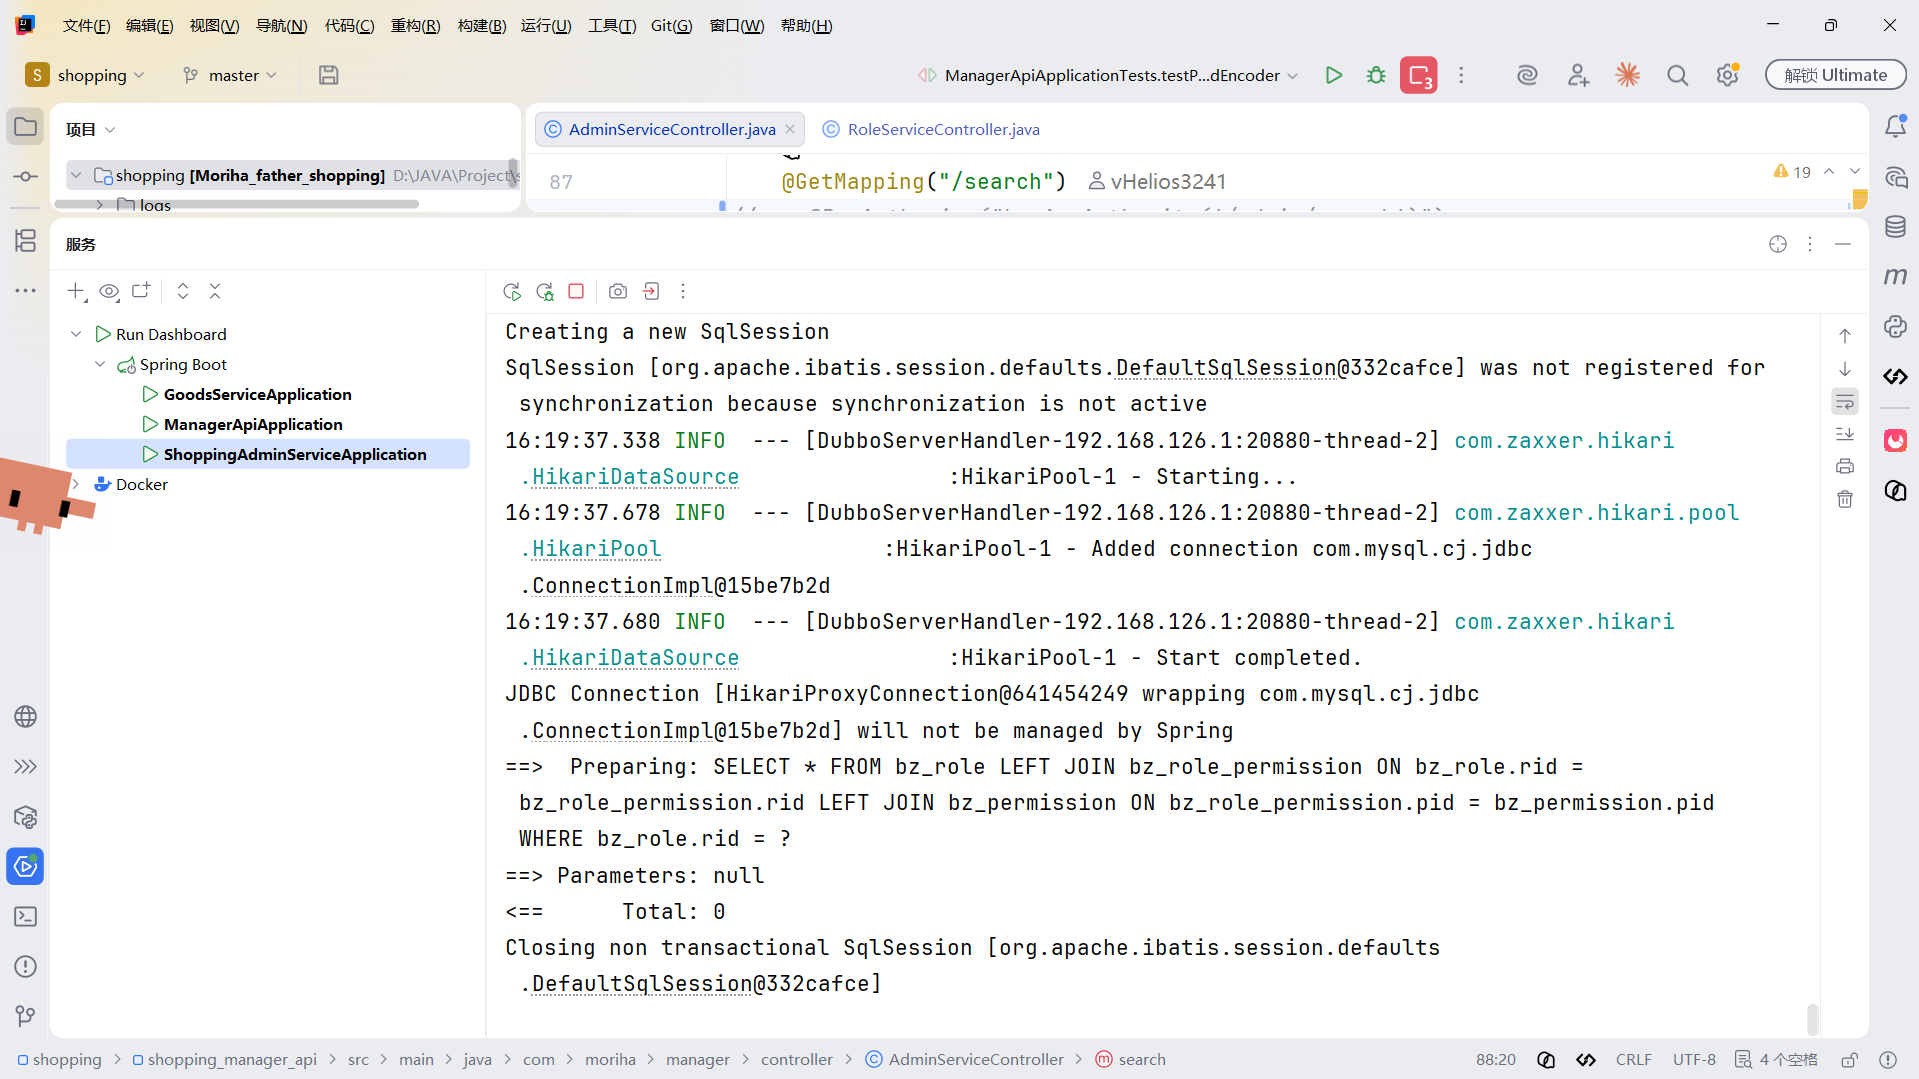Click the UTF-8 encoding status item

coord(1694,1060)
